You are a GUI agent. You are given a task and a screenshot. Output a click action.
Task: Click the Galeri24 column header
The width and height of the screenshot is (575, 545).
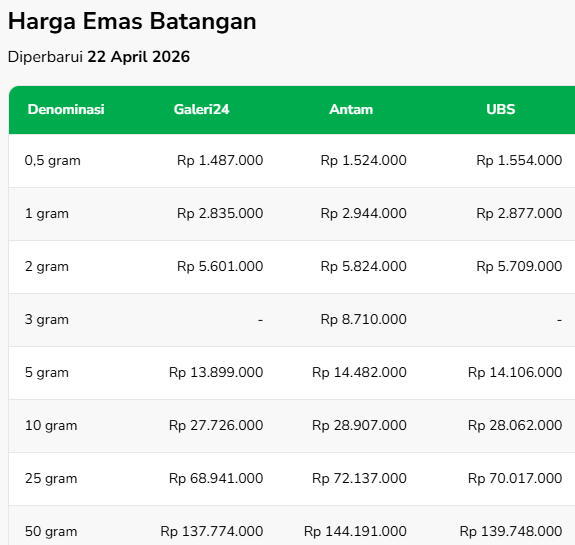(201, 109)
